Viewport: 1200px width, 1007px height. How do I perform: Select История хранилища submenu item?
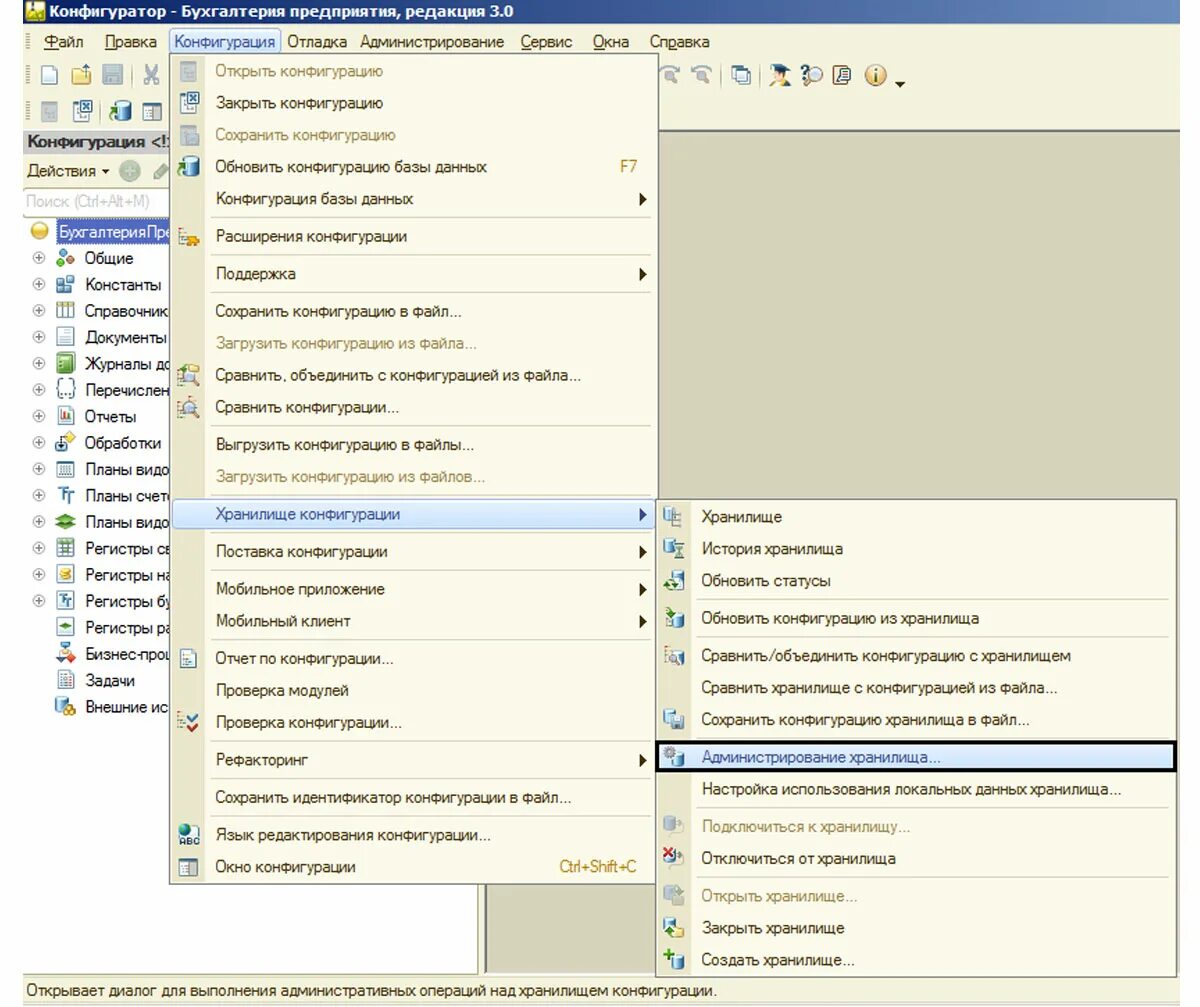[x=915, y=549]
